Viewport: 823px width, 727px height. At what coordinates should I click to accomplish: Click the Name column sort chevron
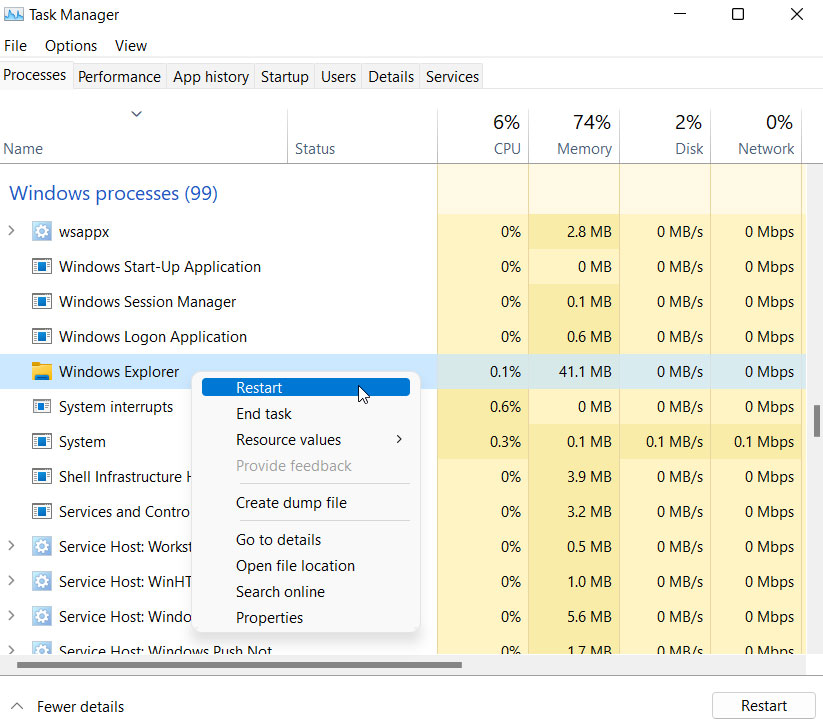click(137, 114)
